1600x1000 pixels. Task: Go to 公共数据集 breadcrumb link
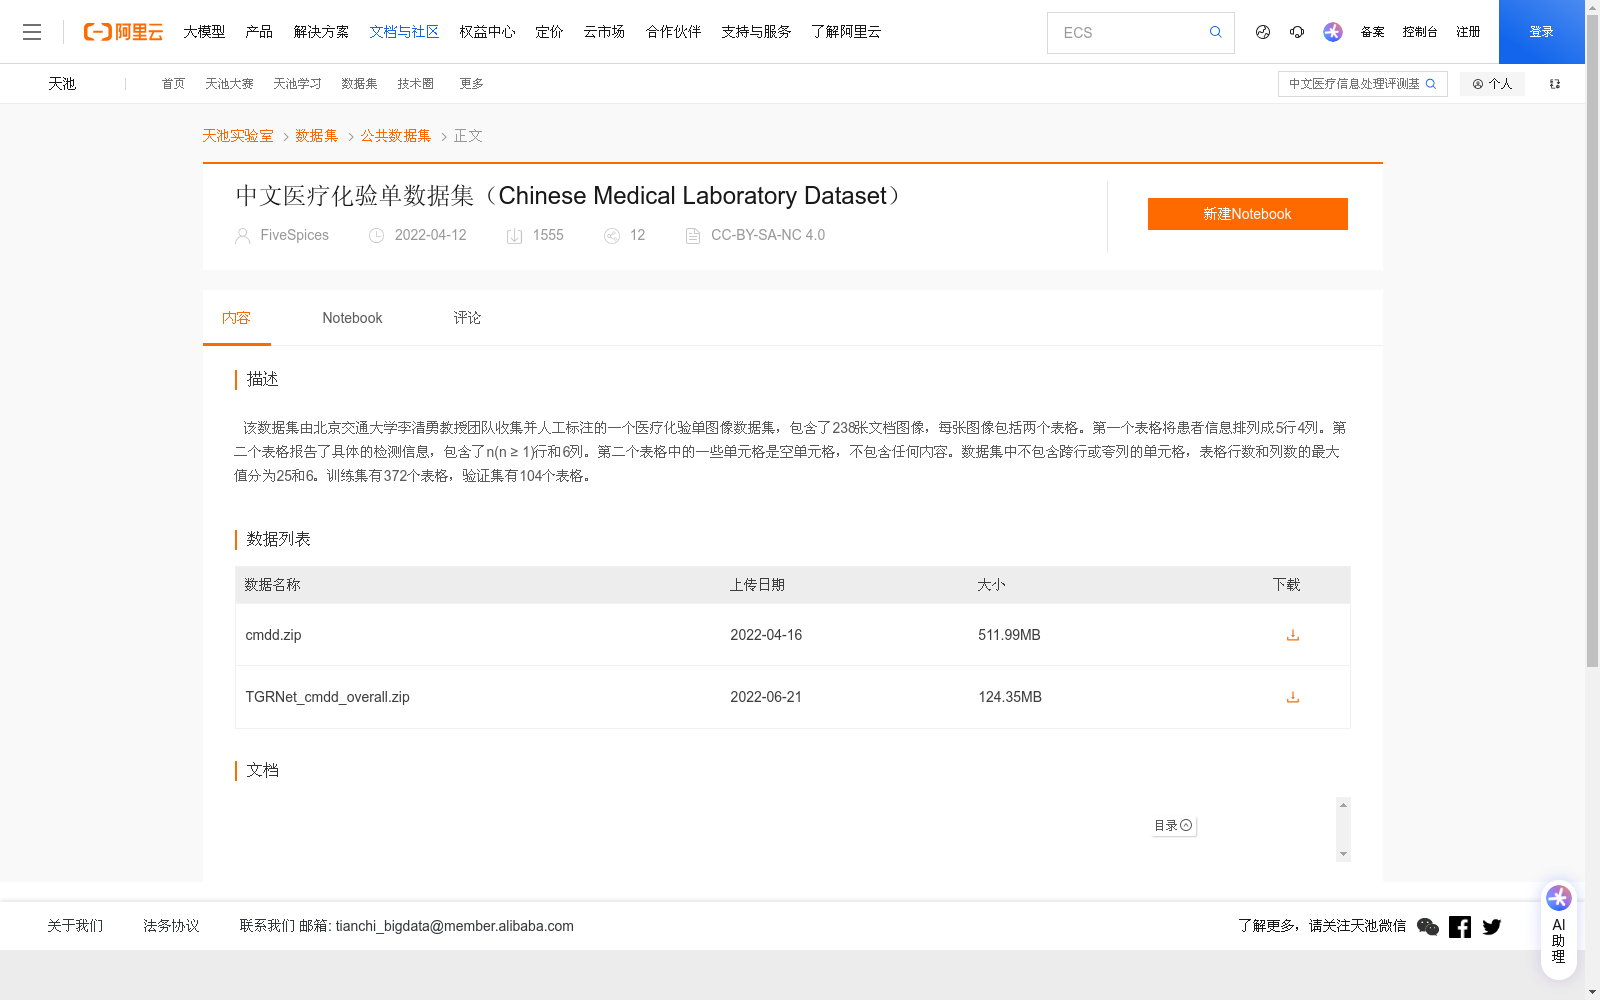coord(396,136)
